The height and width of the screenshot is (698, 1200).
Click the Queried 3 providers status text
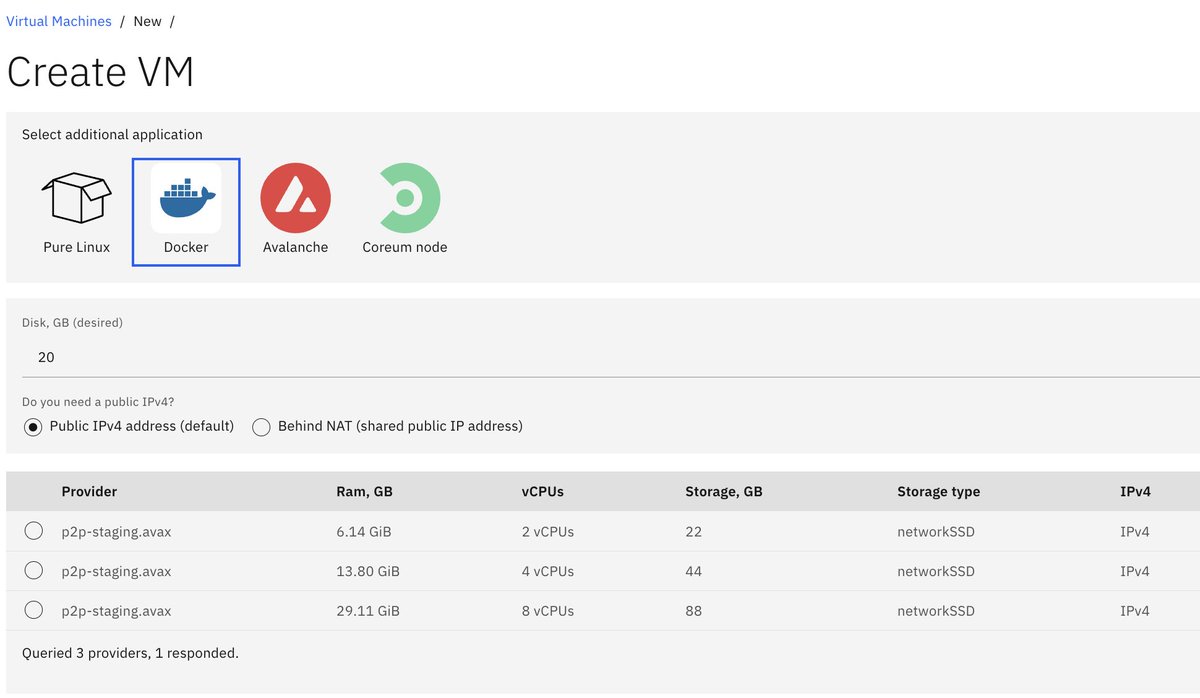[130, 654]
